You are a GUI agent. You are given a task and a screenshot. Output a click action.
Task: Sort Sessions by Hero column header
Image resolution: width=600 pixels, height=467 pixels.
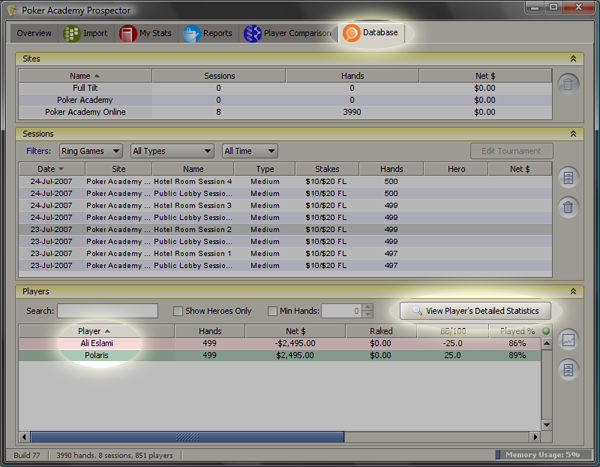pyautogui.click(x=456, y=169)
